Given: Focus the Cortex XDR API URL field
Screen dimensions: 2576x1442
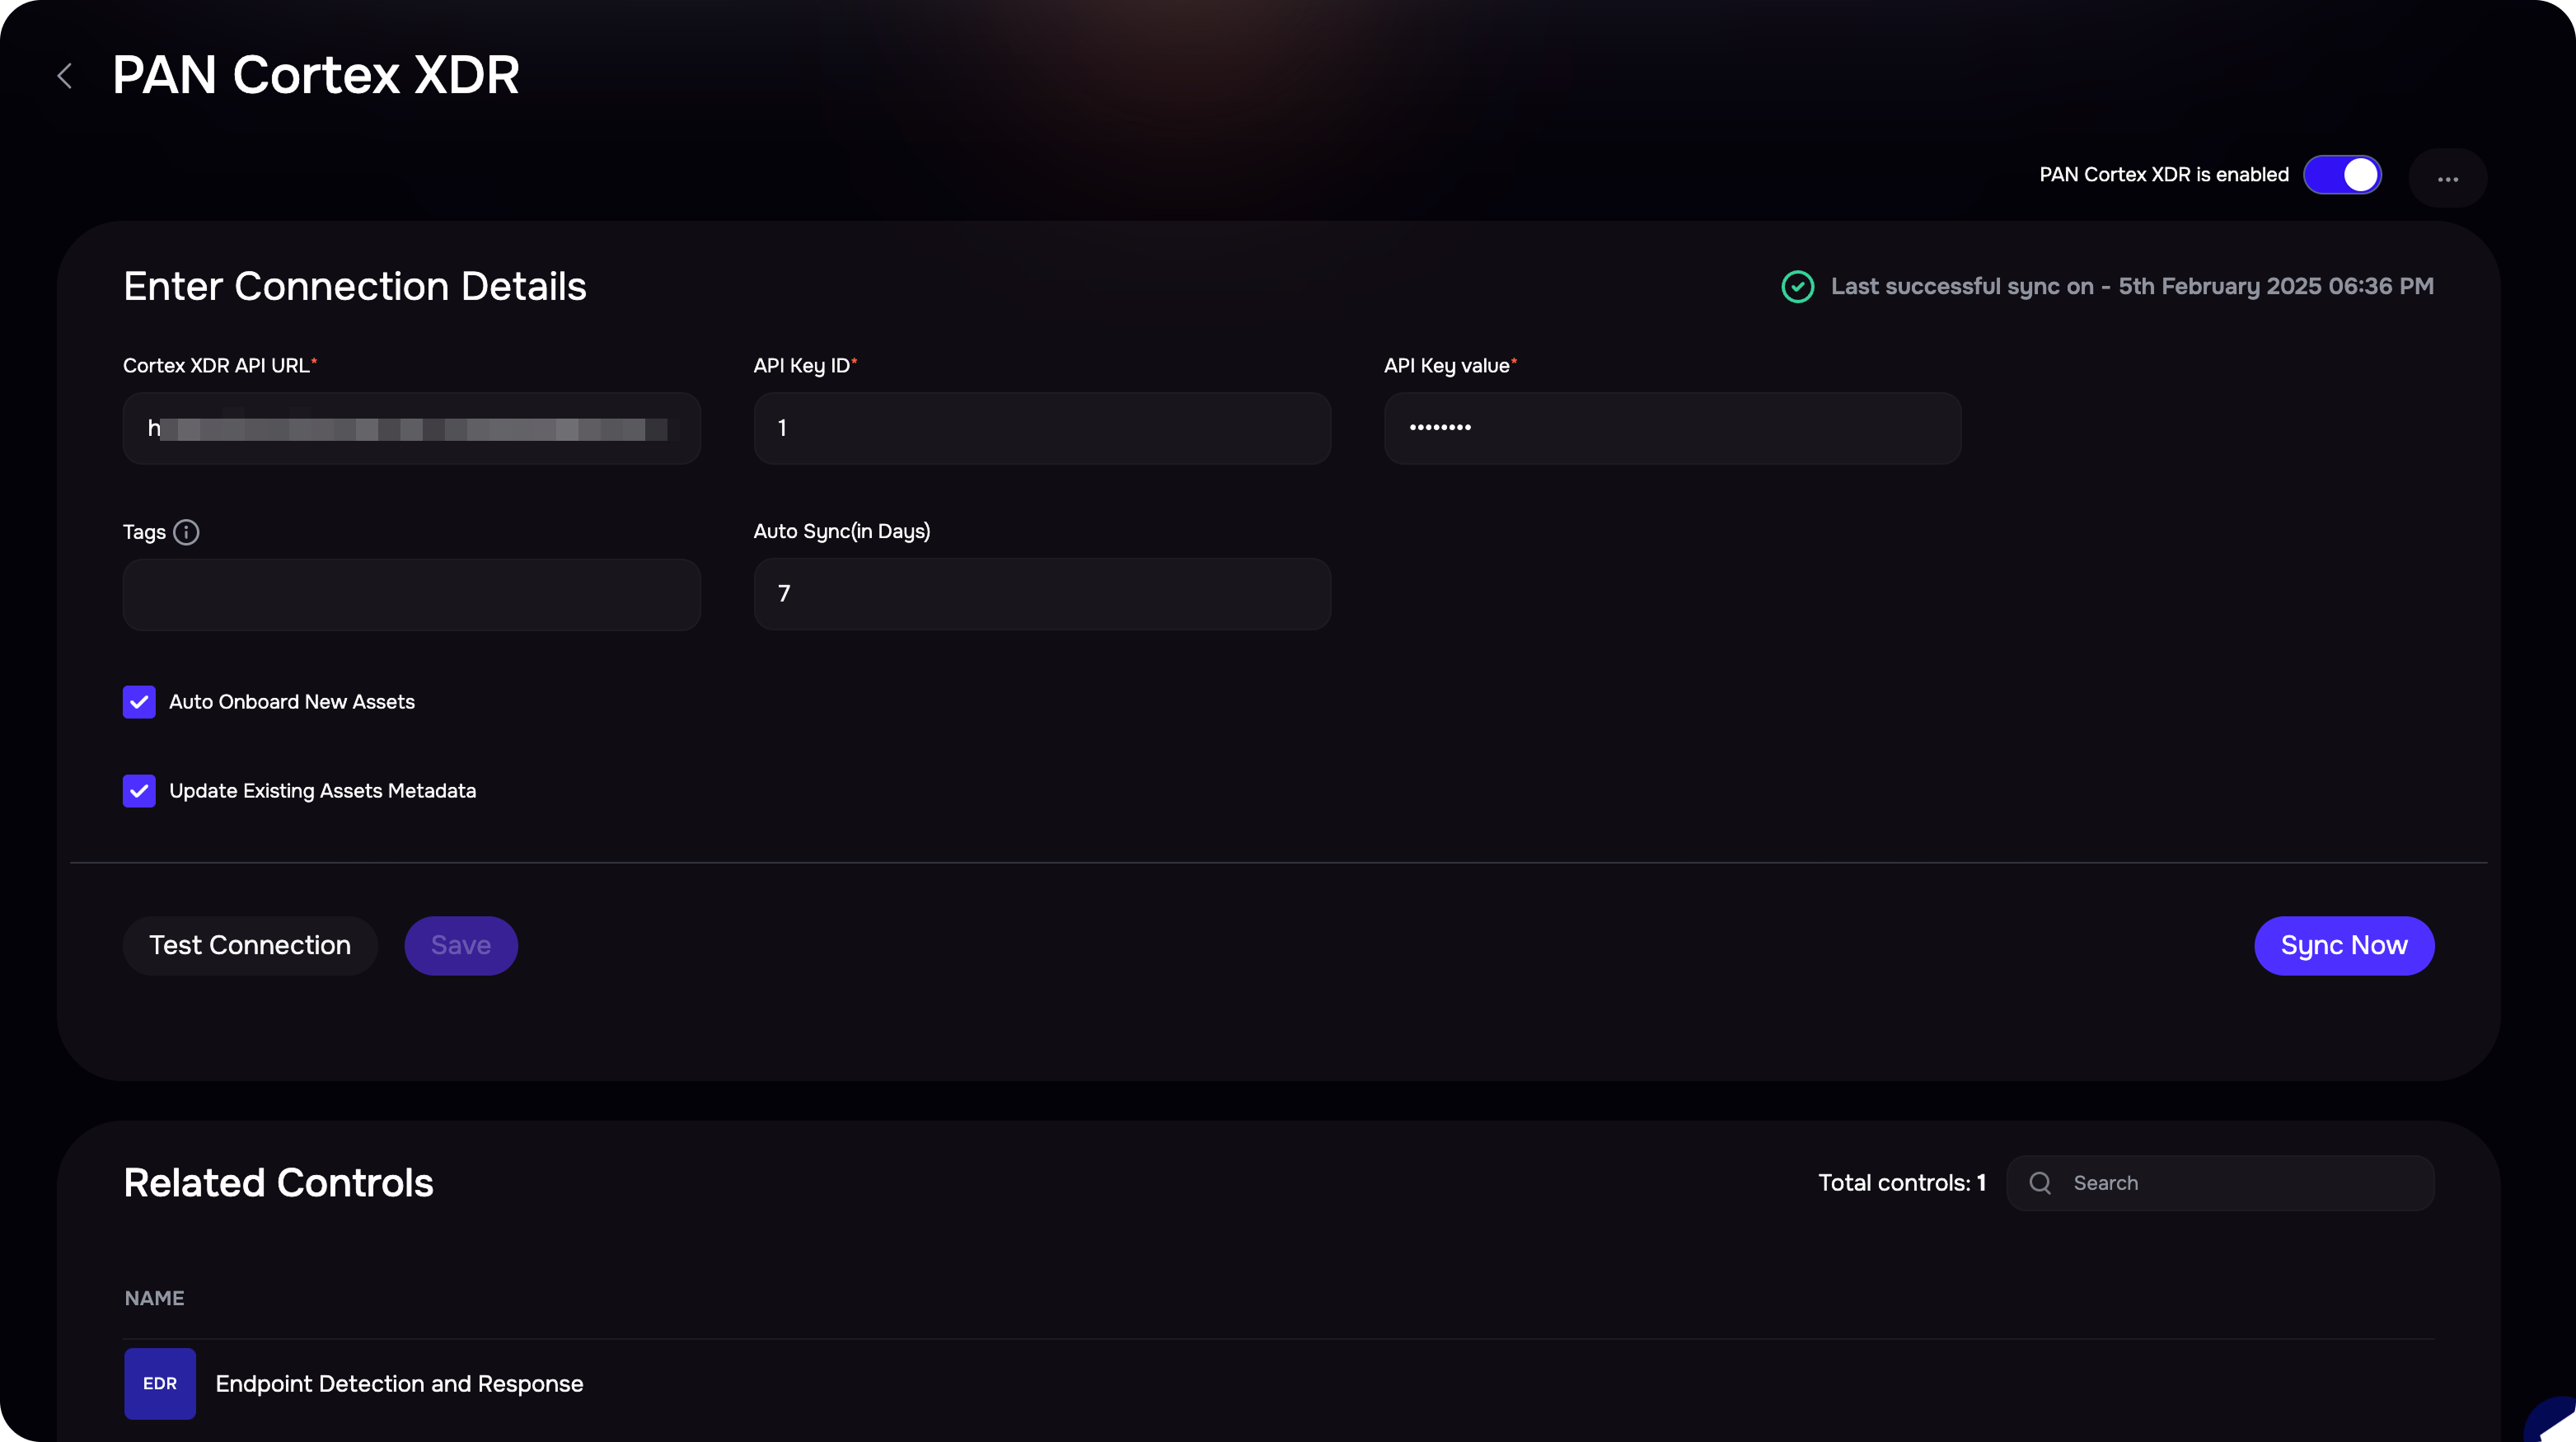Looking at the screenshot, I should pyautogui.click(x=411, y=428).
